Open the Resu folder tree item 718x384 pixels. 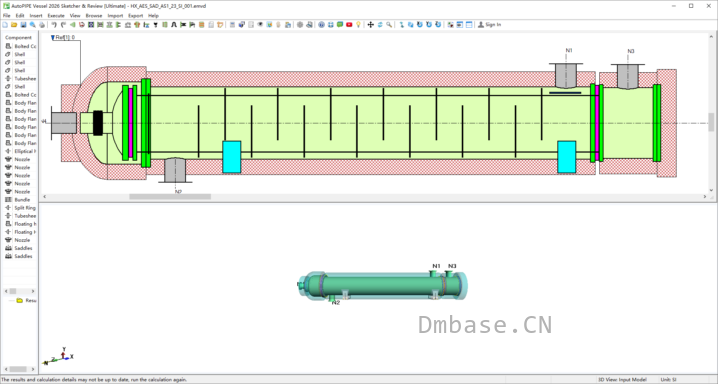click(26, 301)
